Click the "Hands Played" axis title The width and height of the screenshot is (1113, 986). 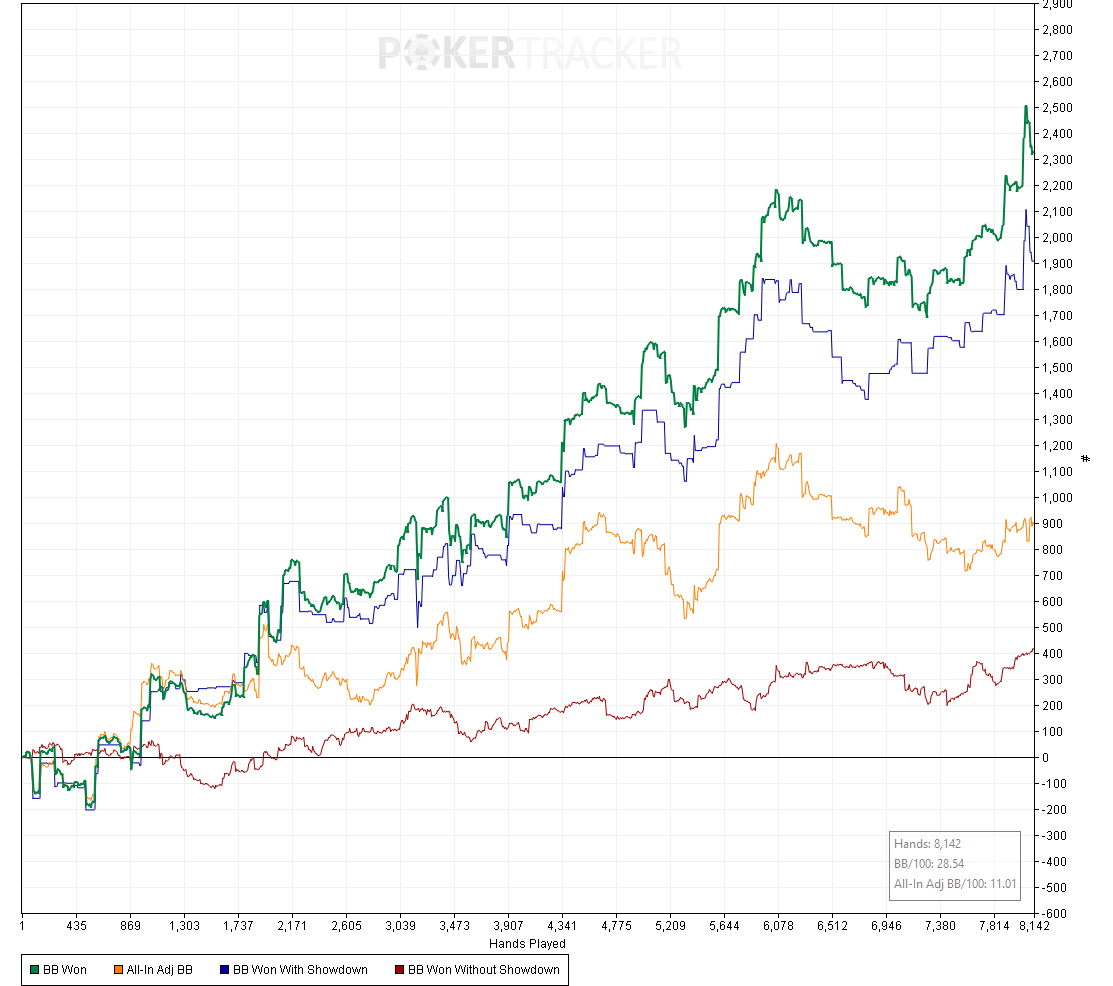tap(527, 943)
